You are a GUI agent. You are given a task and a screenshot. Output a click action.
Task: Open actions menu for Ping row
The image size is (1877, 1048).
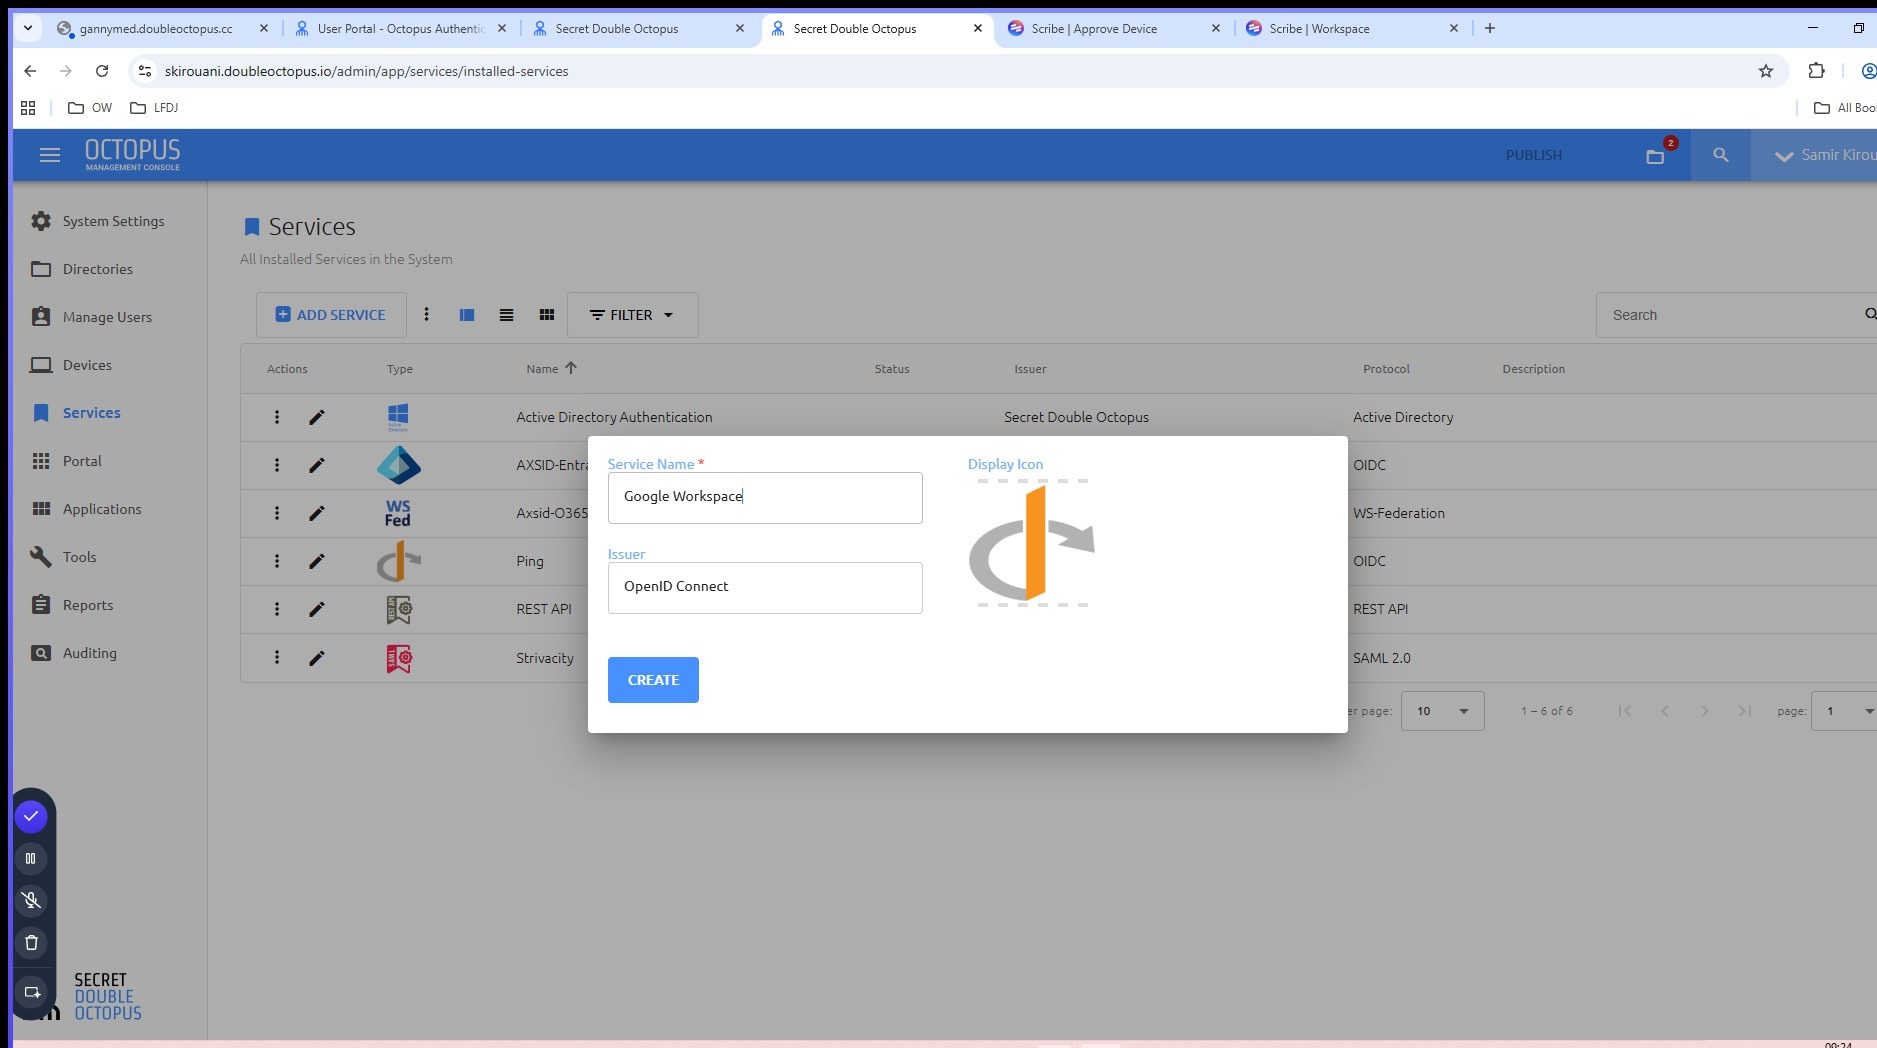(277, 561)
